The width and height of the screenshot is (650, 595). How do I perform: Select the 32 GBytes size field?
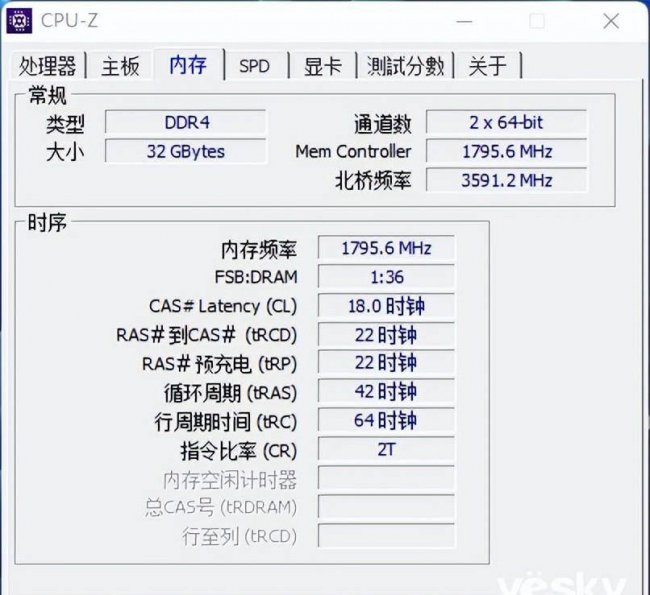pos(186,151)
